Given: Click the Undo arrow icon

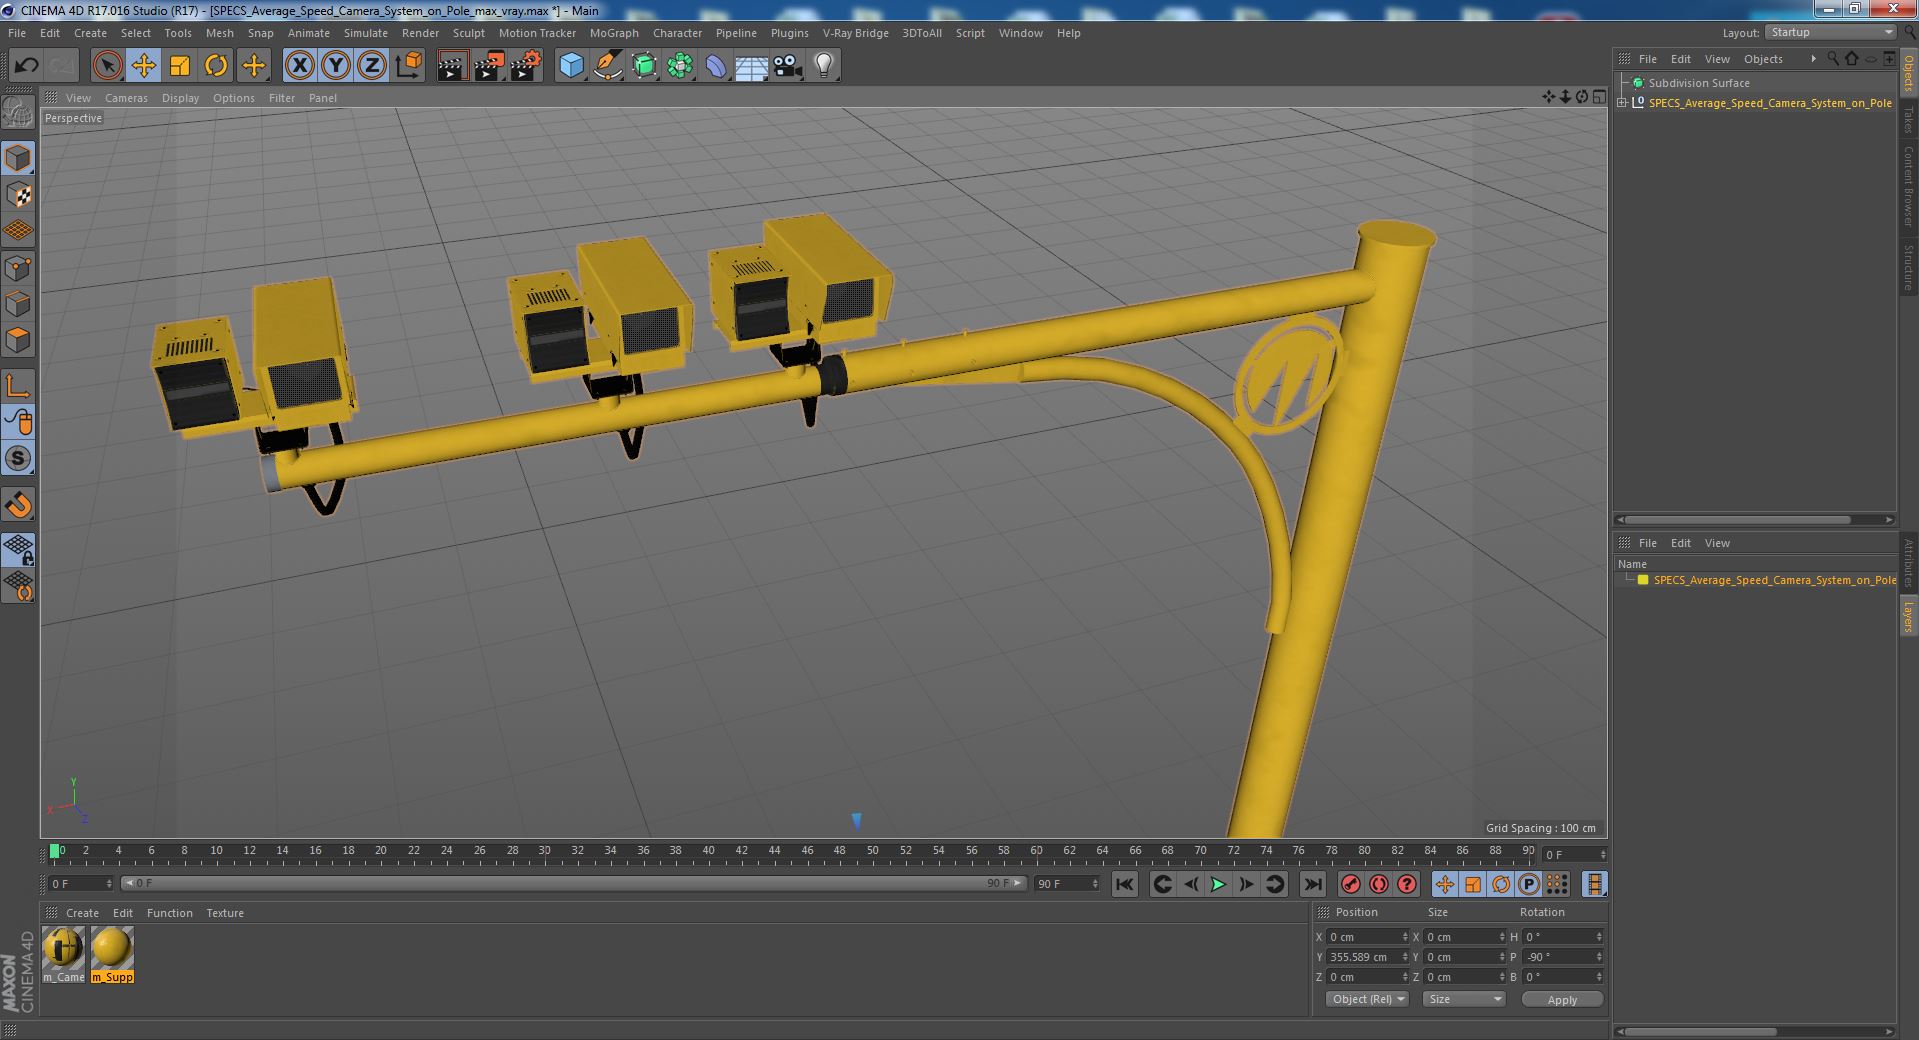Looking at the screenshot, I should (x=26, y=66).
